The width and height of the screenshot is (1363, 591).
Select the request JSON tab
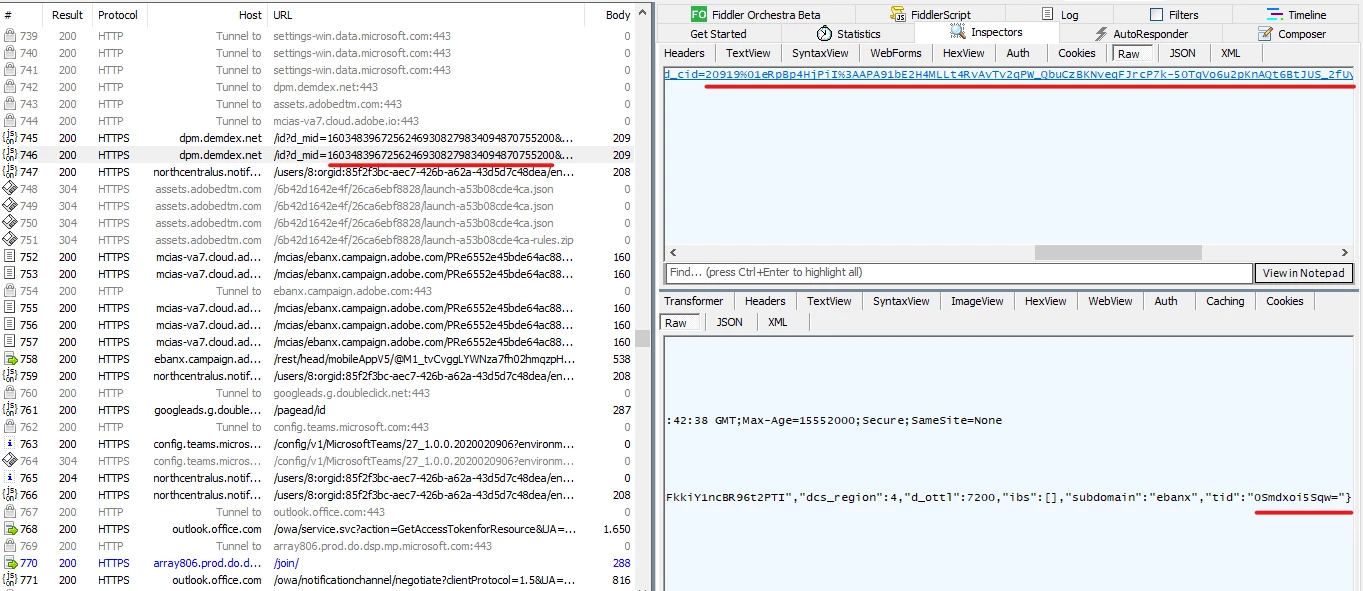(x=1182, y=53)
